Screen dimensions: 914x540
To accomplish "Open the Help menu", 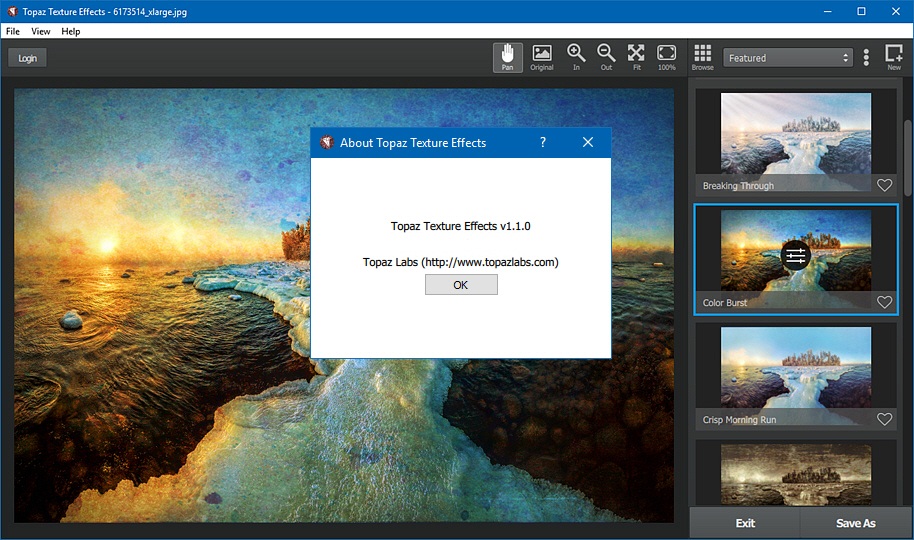I will pyautogui.click(x=71, y=31).
